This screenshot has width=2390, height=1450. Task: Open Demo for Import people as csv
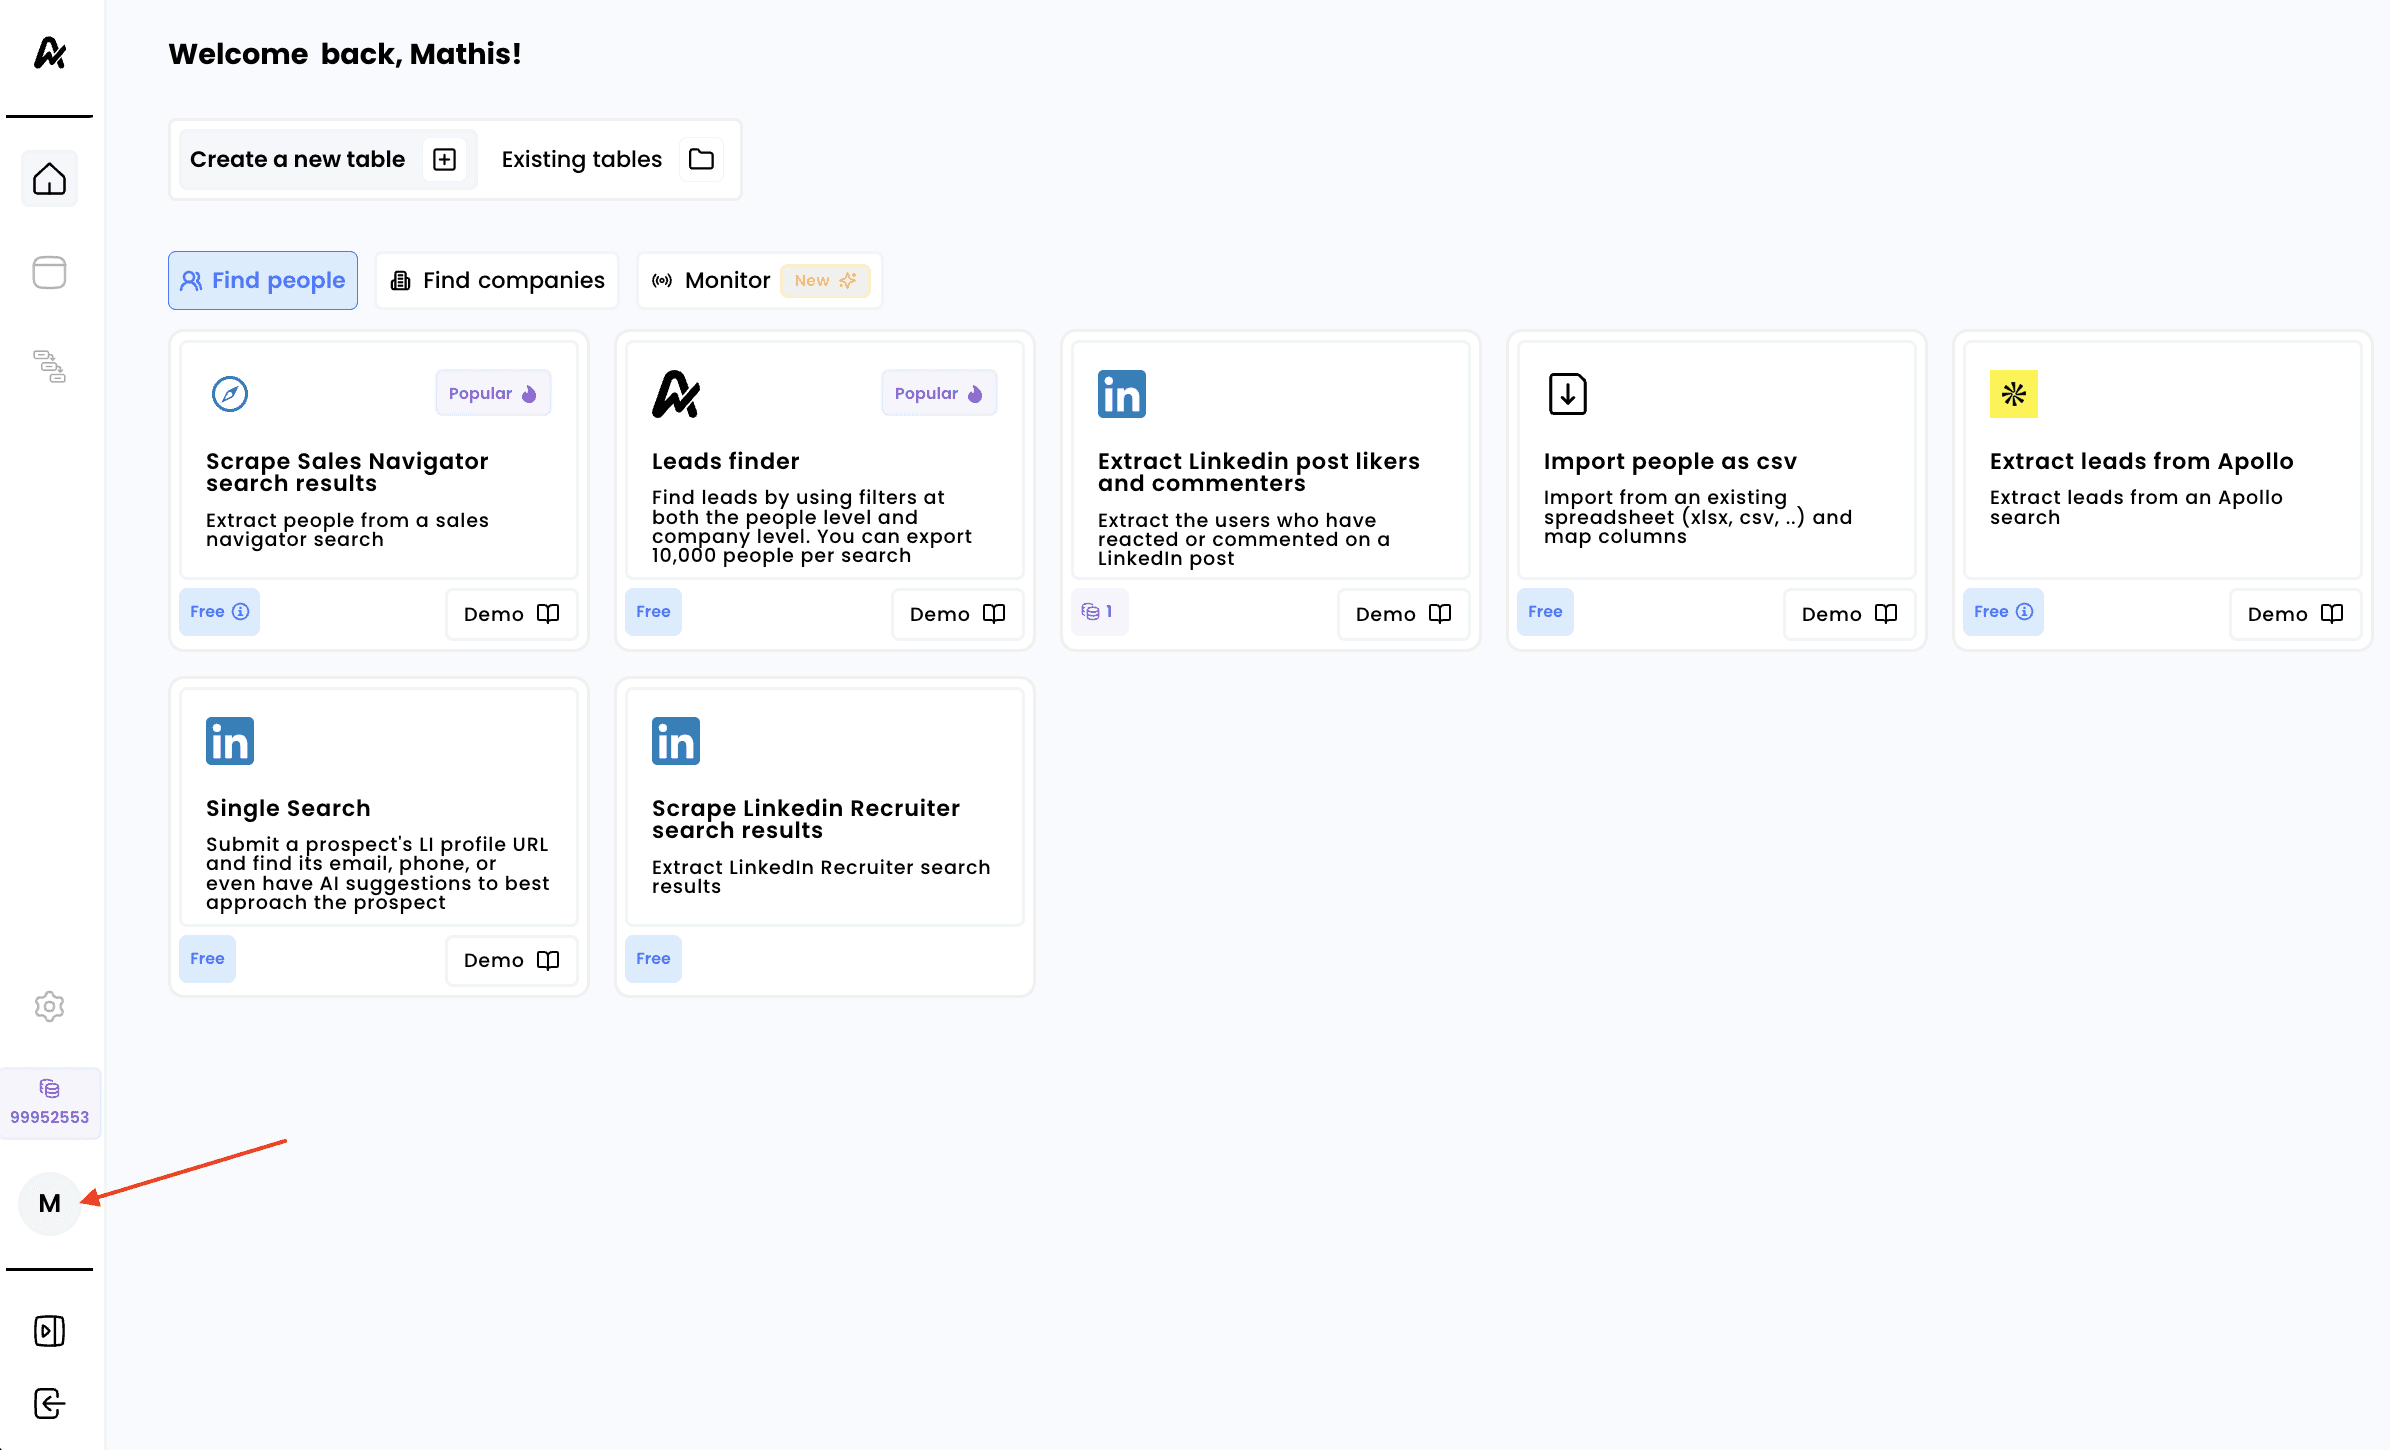point(1849,614)
